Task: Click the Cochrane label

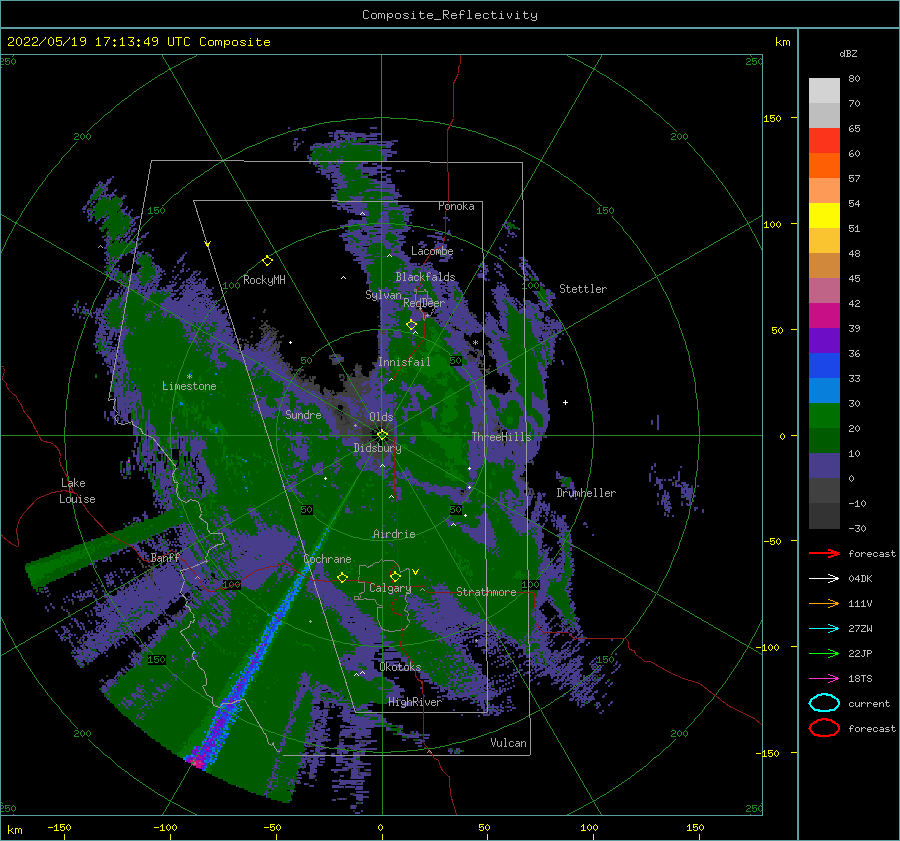Action: (327, 559)
